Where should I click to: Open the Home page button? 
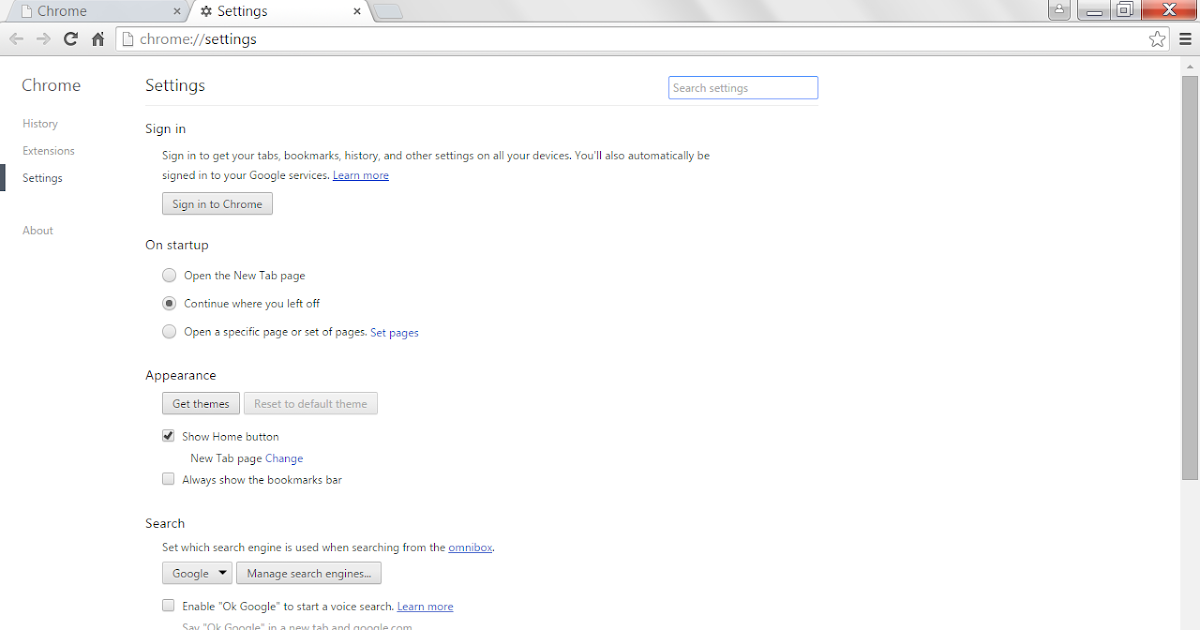coord(98,39)
